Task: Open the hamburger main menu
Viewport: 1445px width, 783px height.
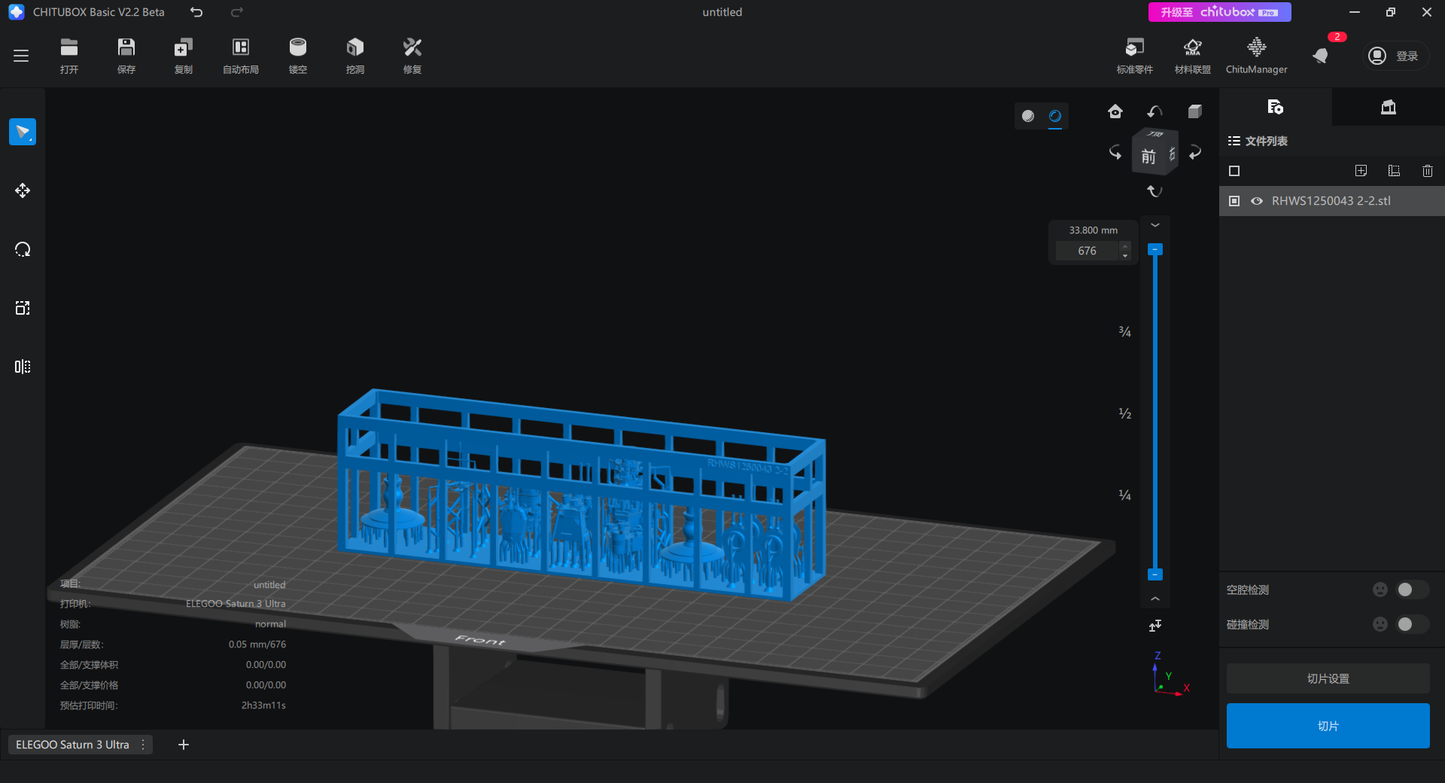Action: point(21,56)
